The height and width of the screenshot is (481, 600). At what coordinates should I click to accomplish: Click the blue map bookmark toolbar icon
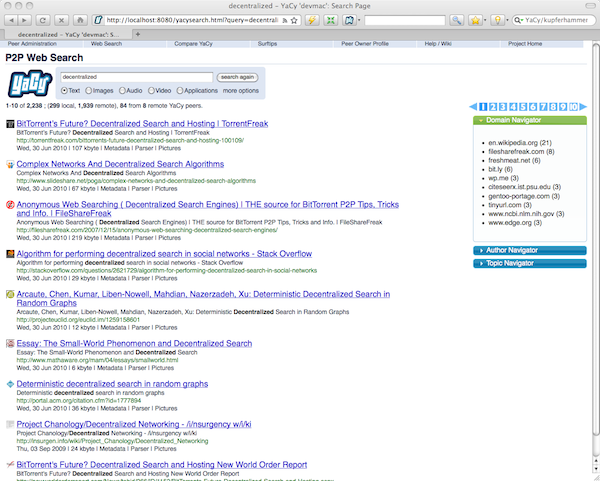[x=349, y=20]
